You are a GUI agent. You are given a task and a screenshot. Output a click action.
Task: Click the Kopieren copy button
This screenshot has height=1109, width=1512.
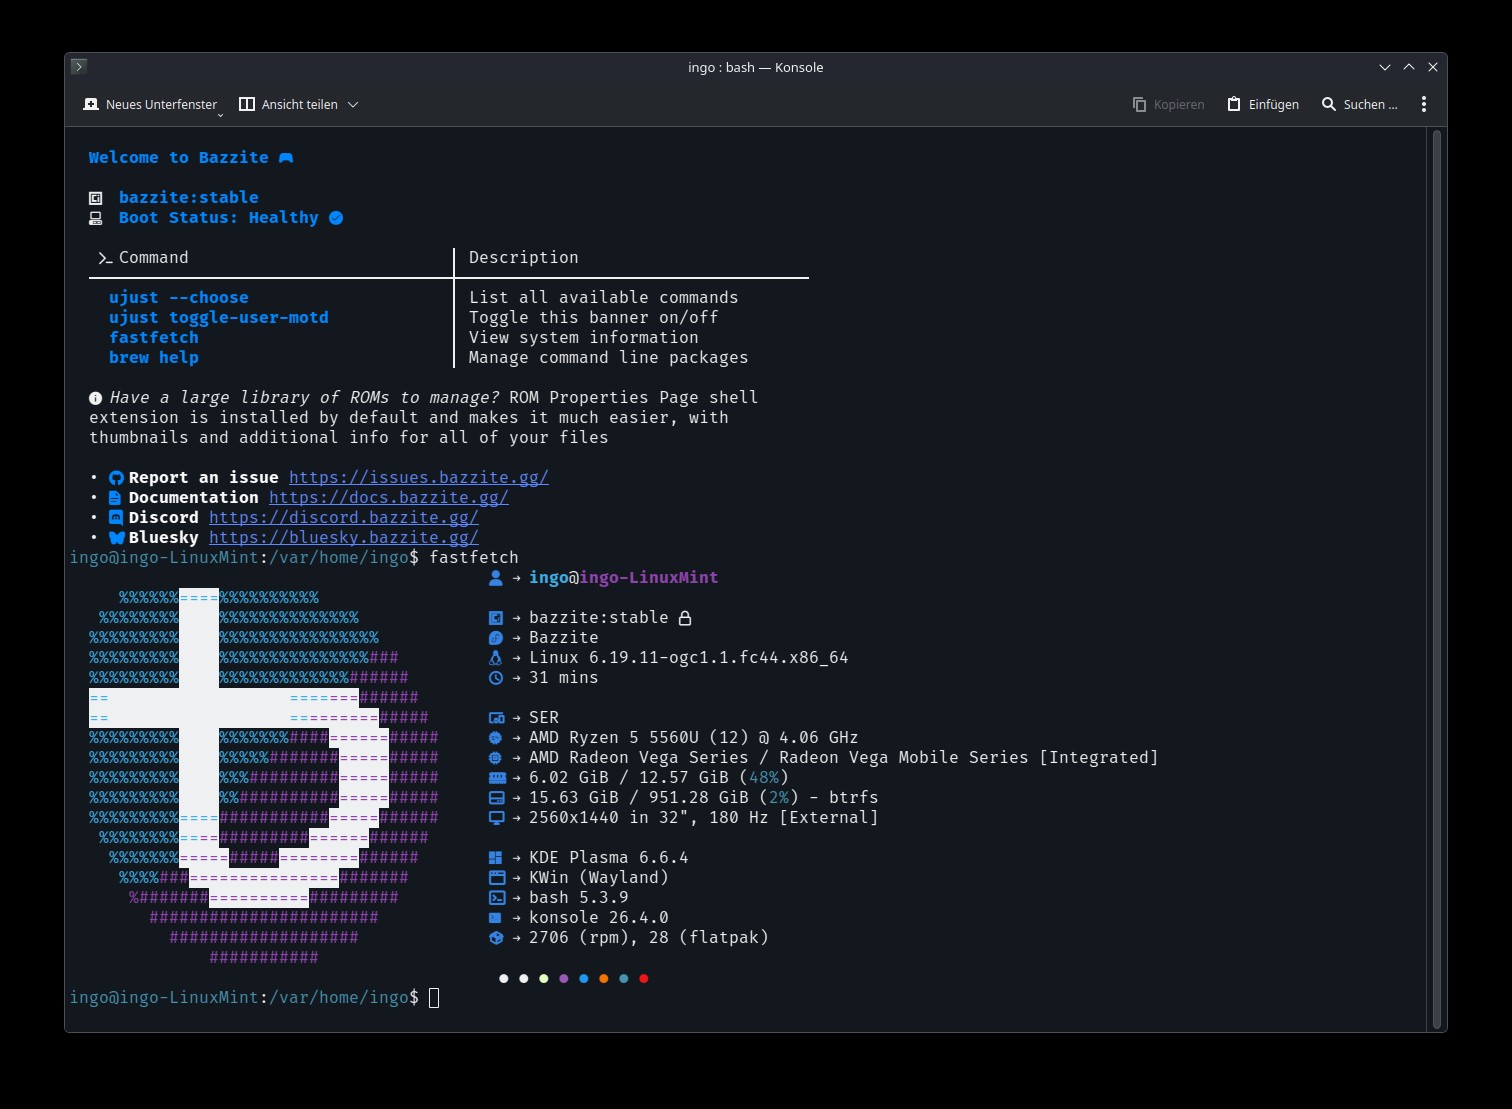1168,104
